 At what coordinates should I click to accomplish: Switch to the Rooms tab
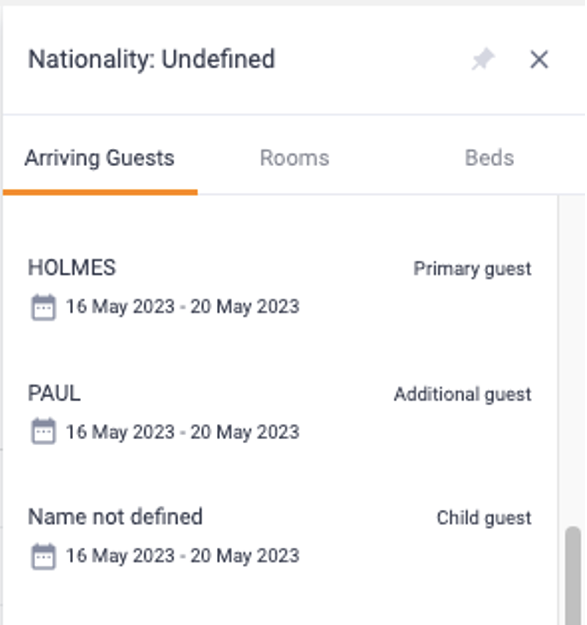tap(294, 158)
